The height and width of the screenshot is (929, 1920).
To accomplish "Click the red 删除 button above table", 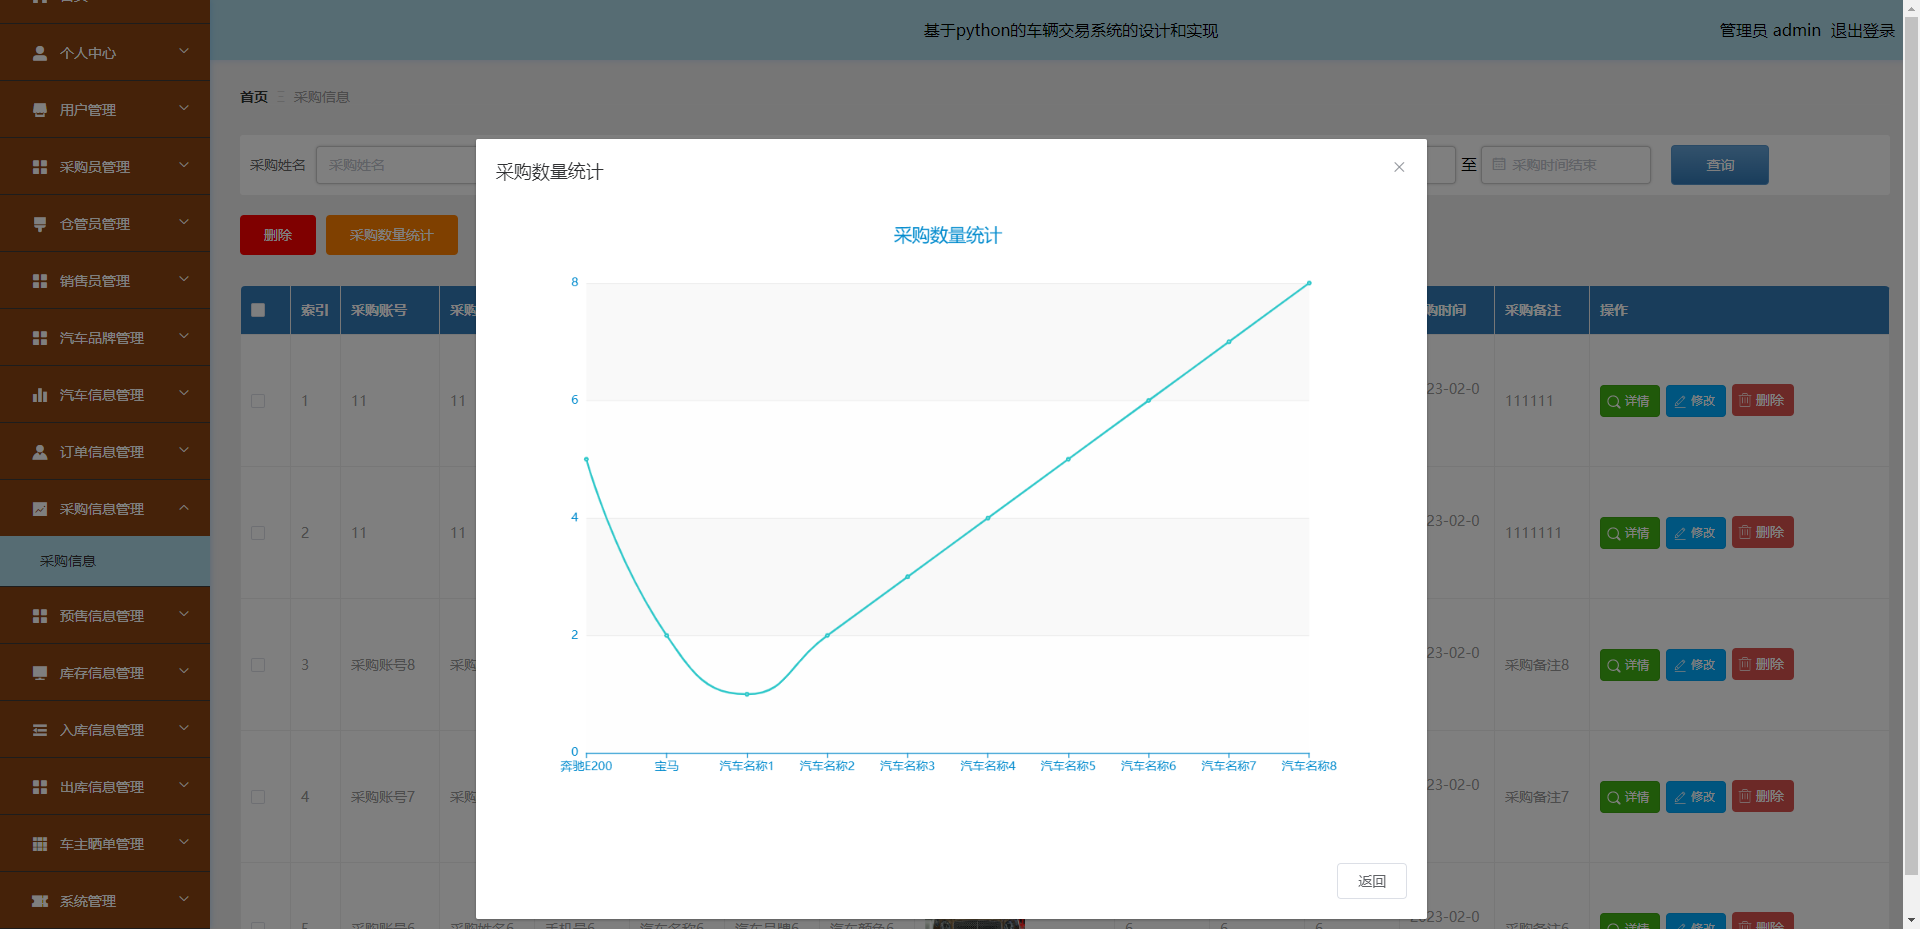I will point(278,235).
